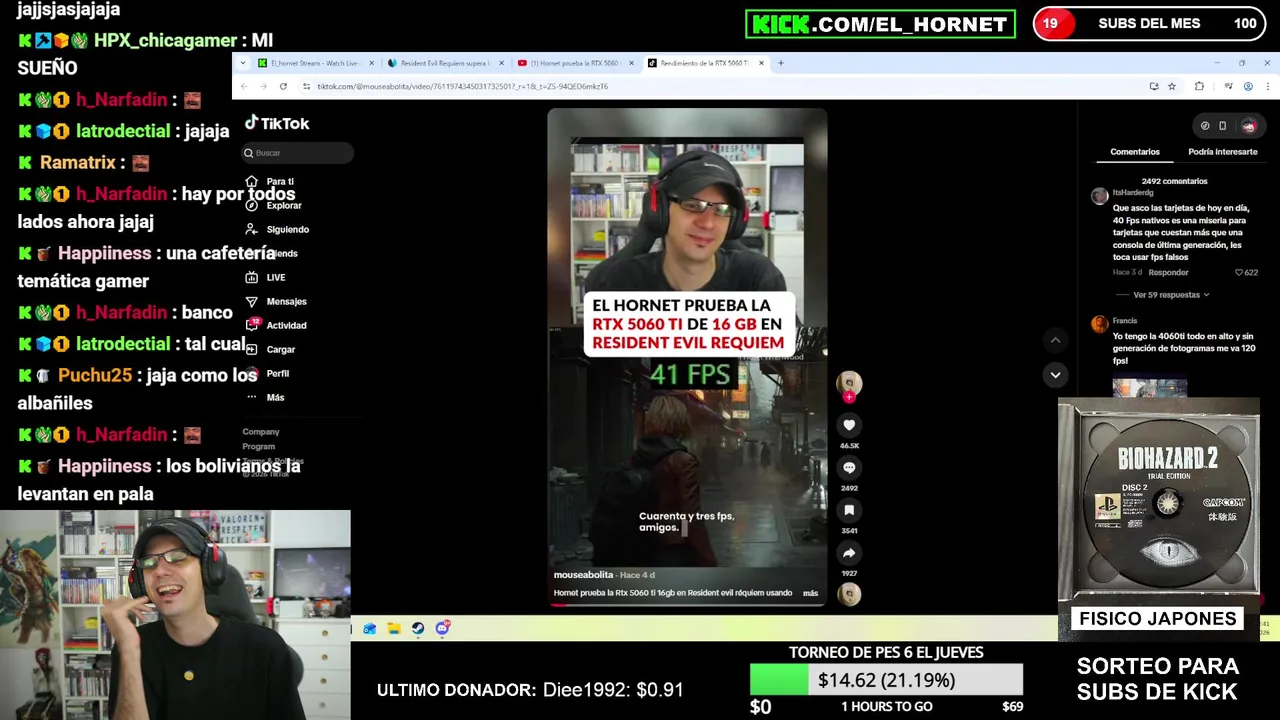Open Outlook icon on the taskbar
The image size is (1280, 720).
370,628
